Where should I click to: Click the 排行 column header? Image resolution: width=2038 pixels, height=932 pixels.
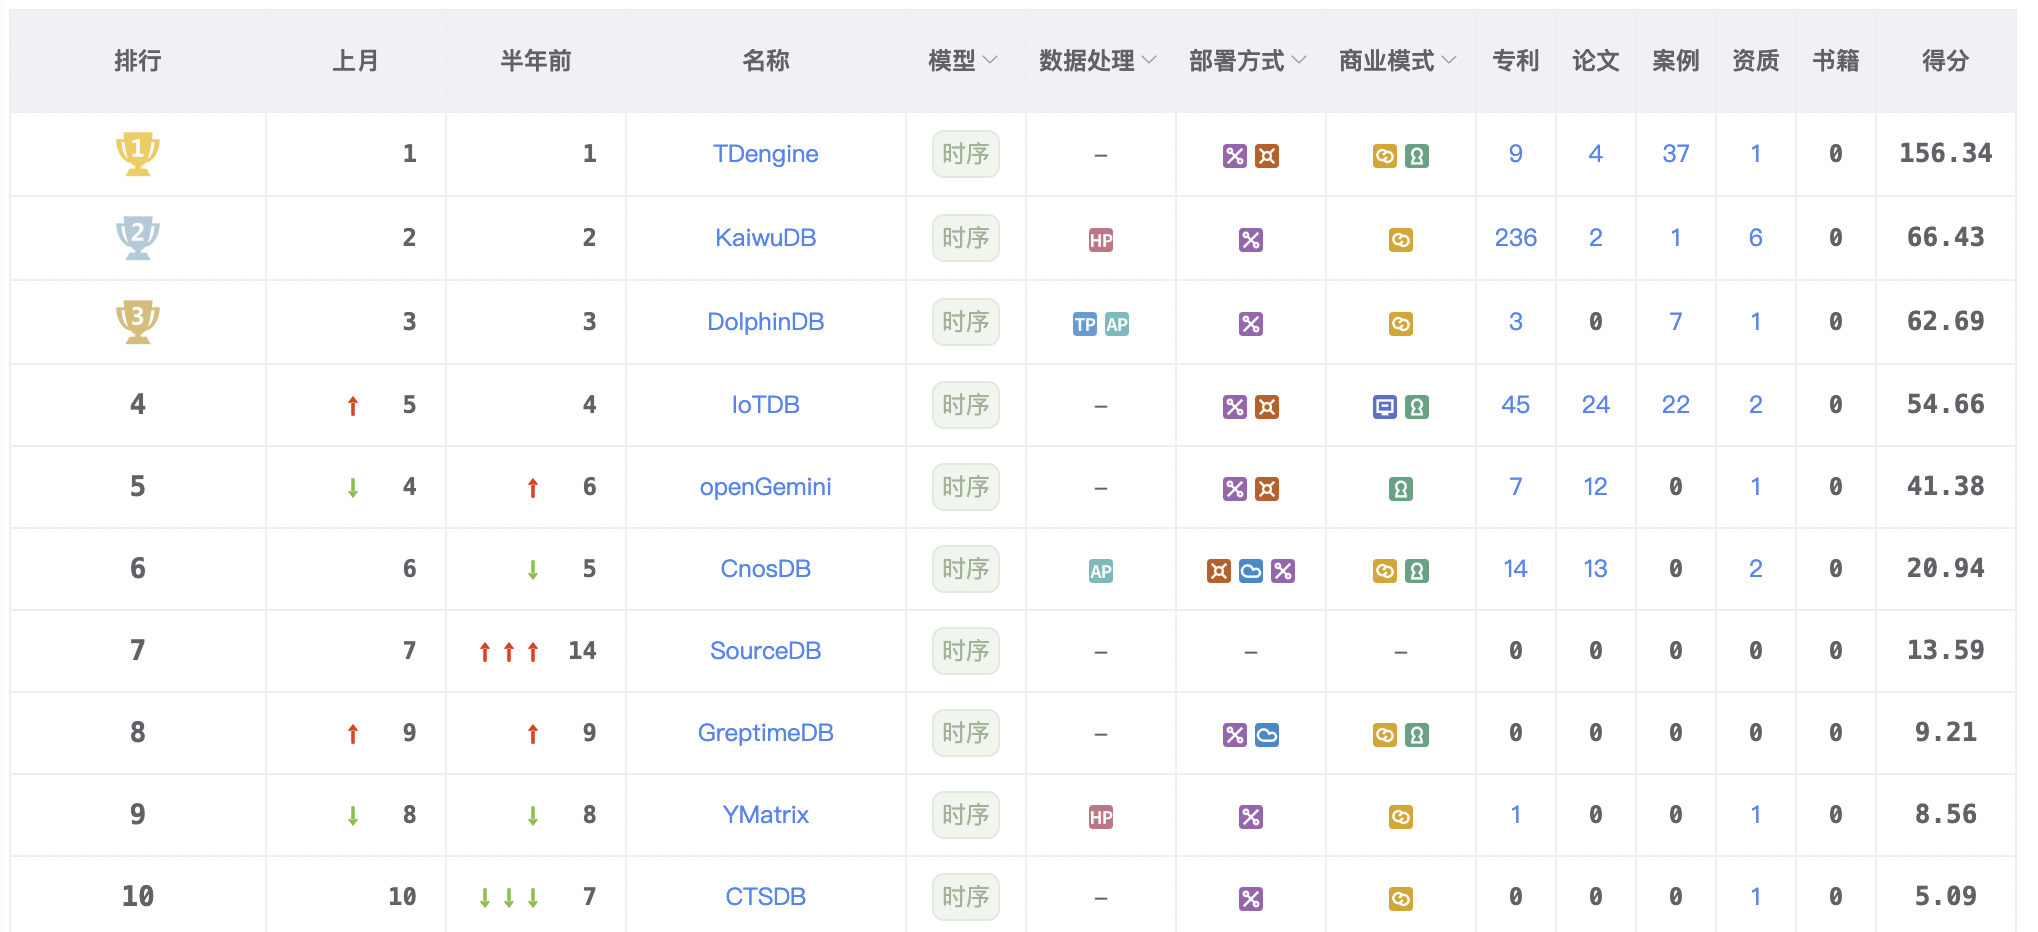[138, 61]
